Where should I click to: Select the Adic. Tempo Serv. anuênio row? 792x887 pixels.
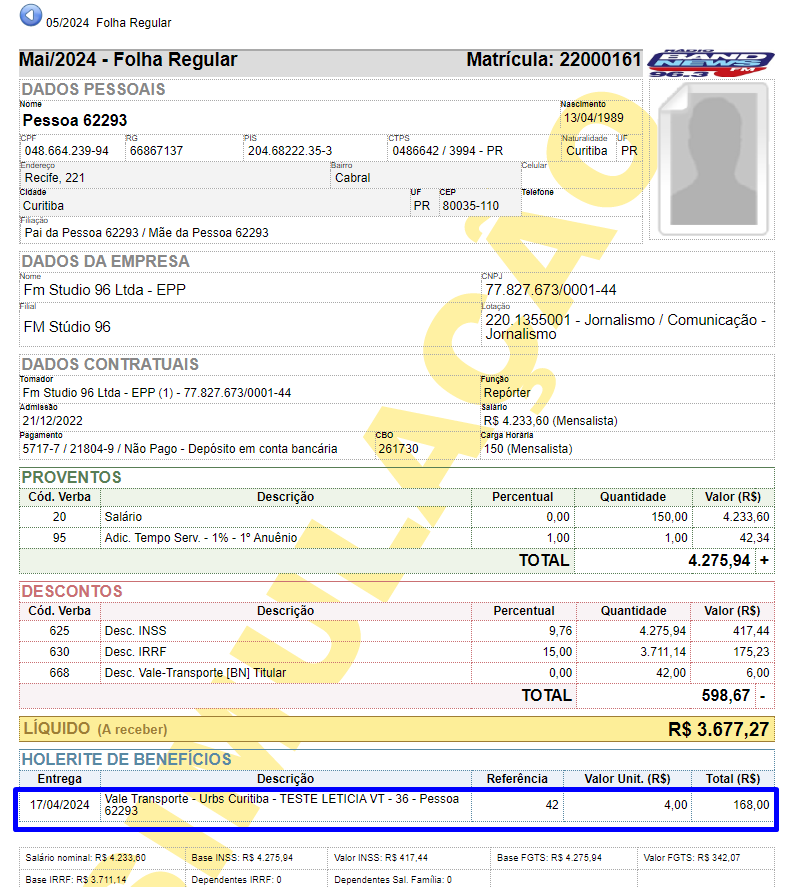click(397, 538)
